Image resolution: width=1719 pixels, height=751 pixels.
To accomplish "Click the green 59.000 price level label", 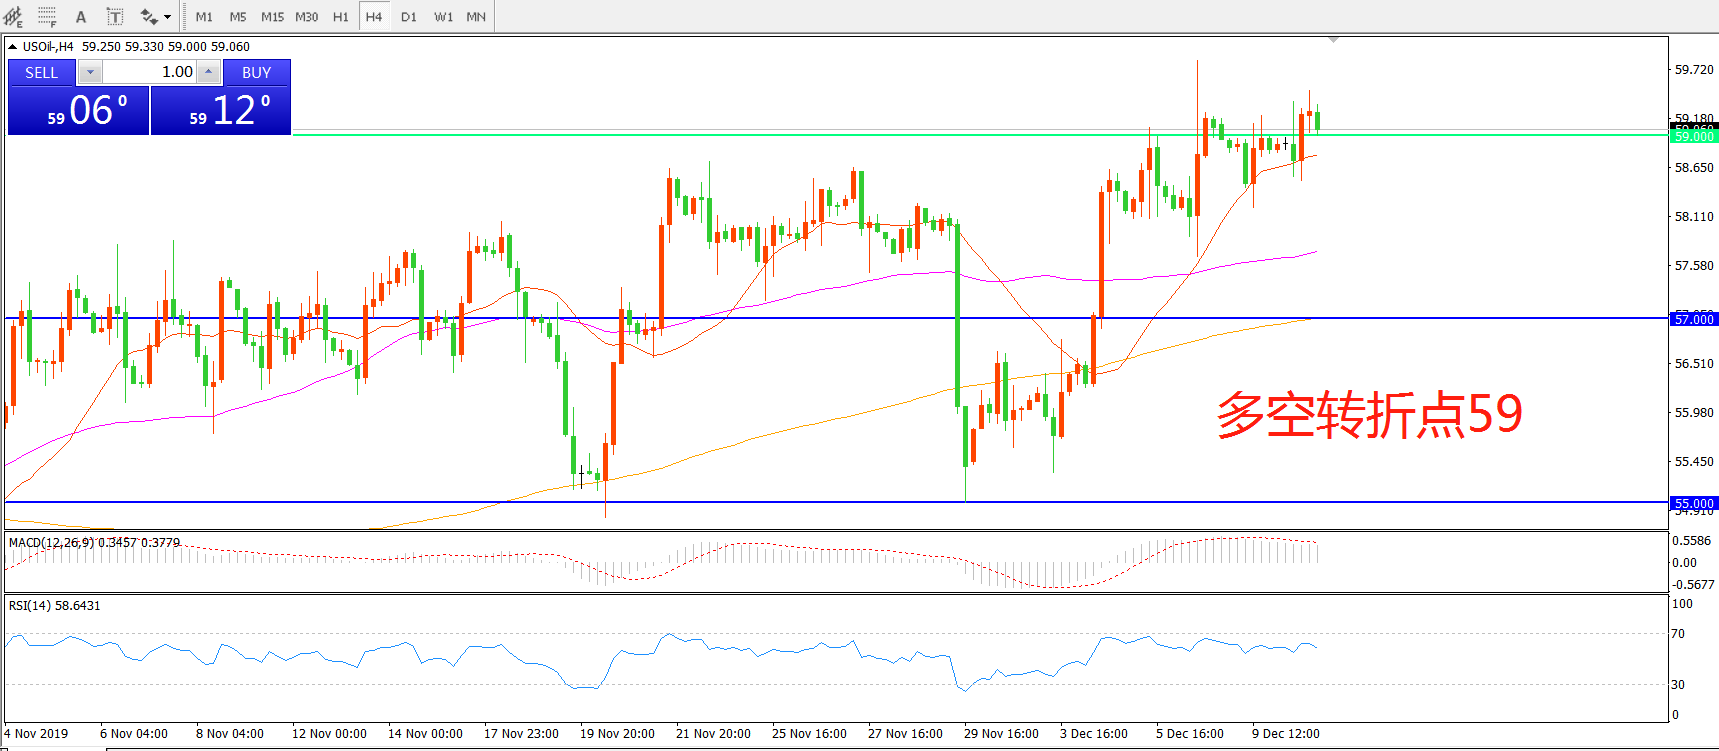I will tap(1693, 137).
